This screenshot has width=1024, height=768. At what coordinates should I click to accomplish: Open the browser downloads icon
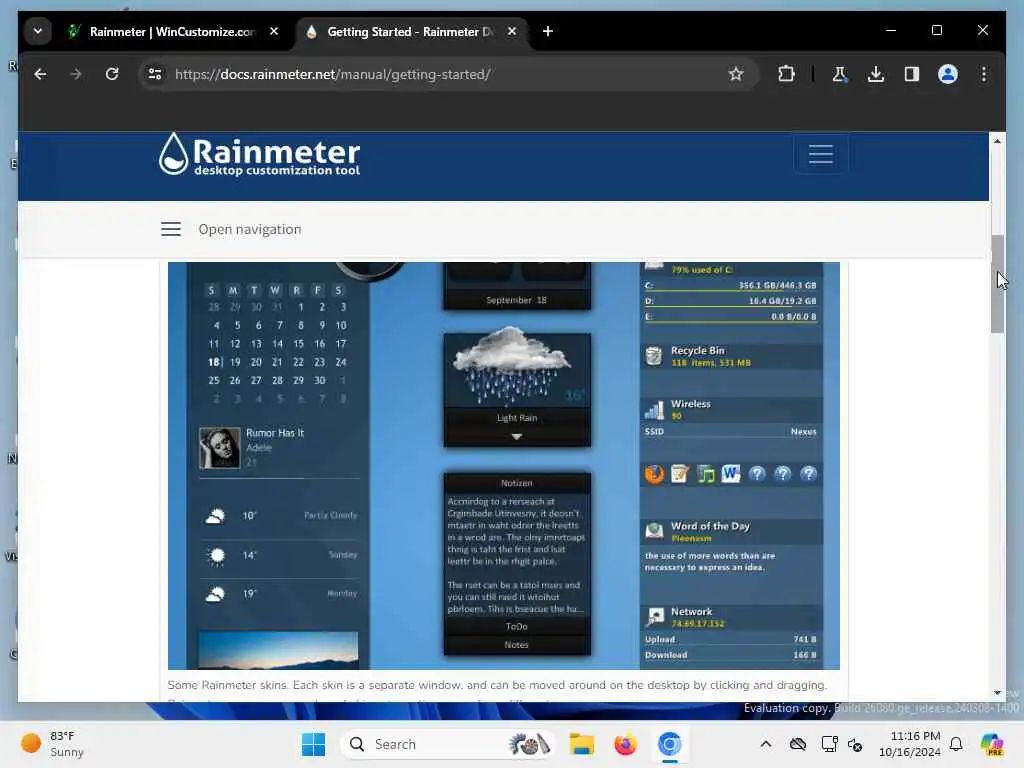[876, 74]
